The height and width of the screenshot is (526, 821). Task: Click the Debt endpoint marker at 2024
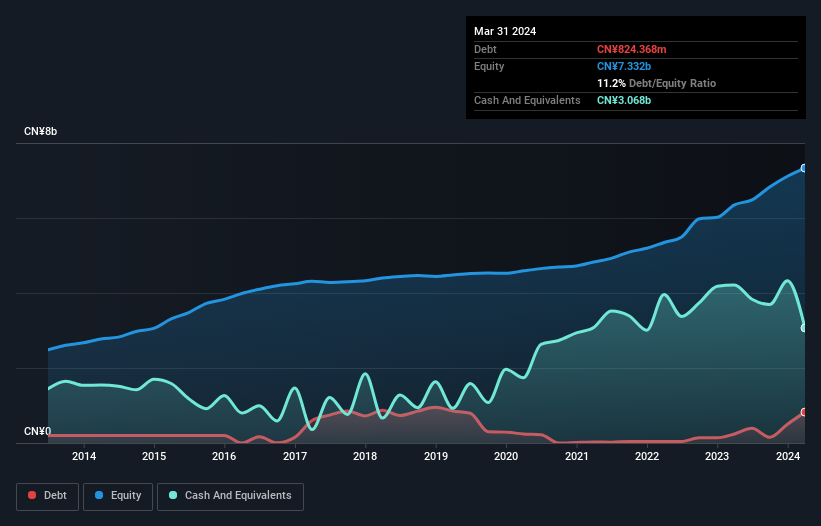(804, 412)
